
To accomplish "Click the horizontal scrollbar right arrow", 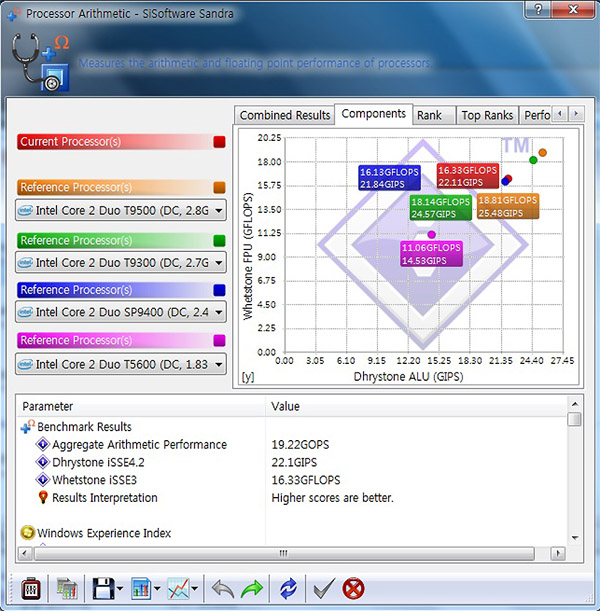I will coord(558,553).
